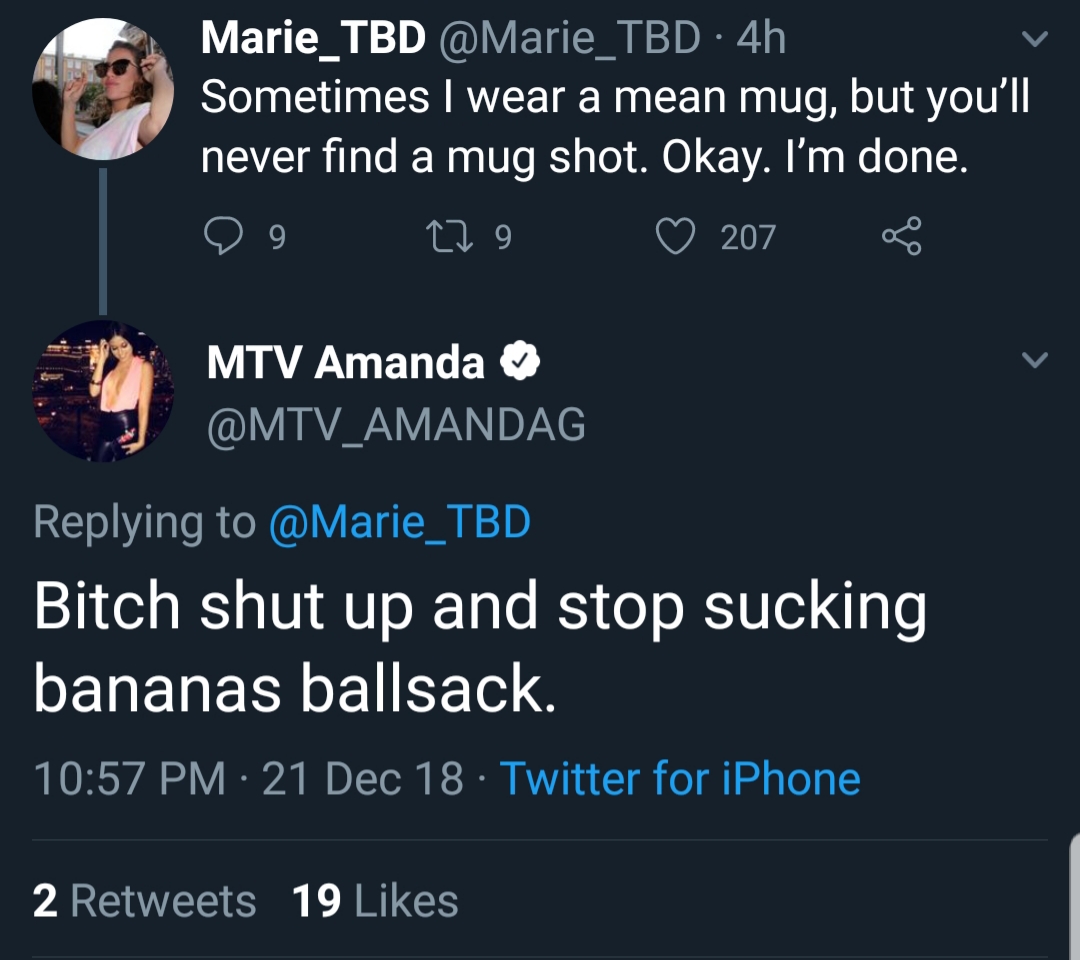Like Marie_TBD's tweet with the heart icon
The image size is (1080, 960).
pos(674,236)
